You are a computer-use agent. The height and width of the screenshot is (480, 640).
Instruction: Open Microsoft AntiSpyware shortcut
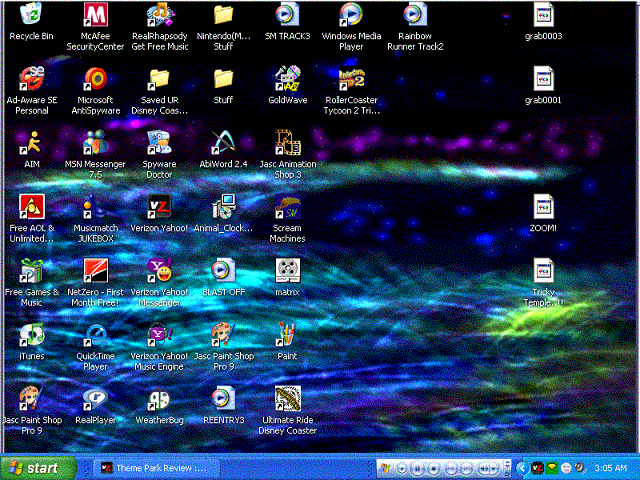click(x=96, y=91)
